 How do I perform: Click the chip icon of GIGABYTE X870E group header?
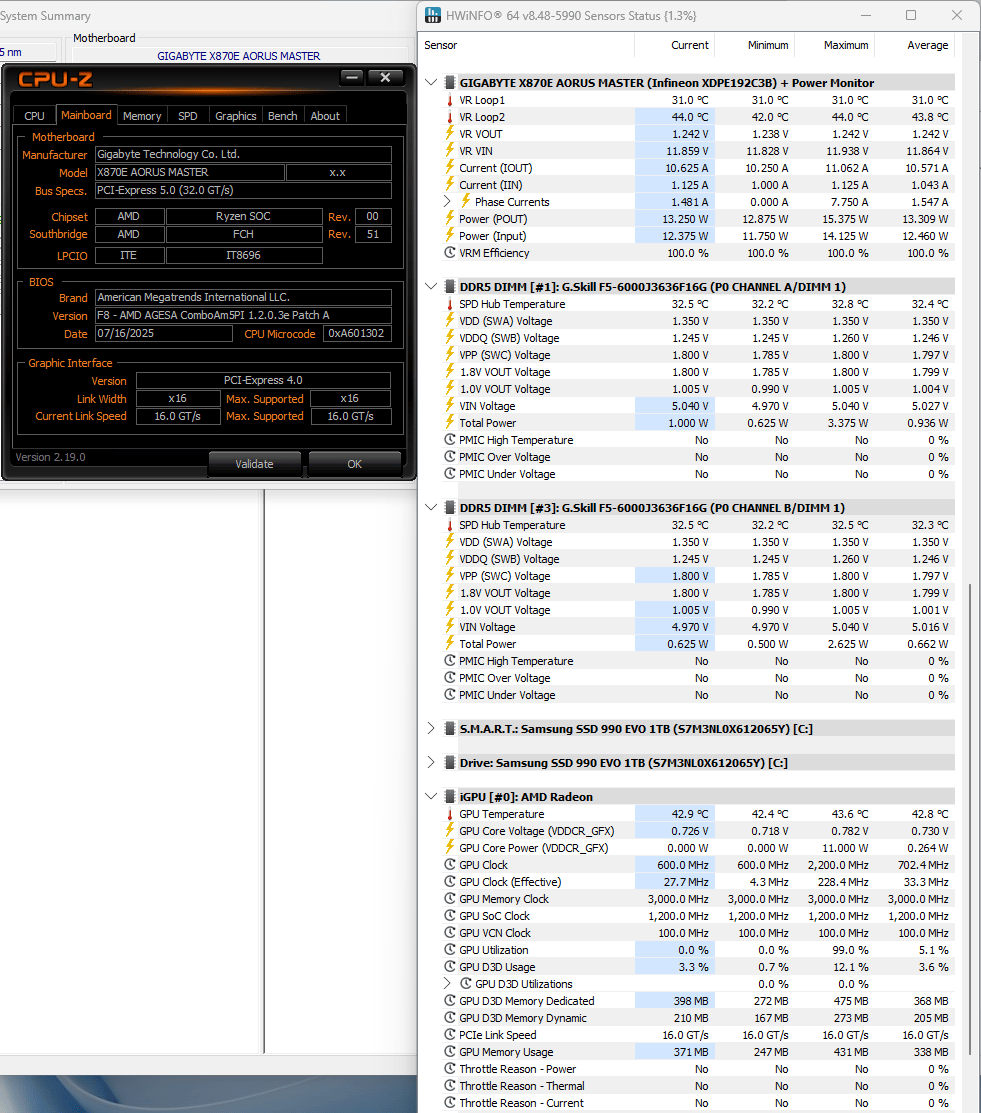click(449, 82)
